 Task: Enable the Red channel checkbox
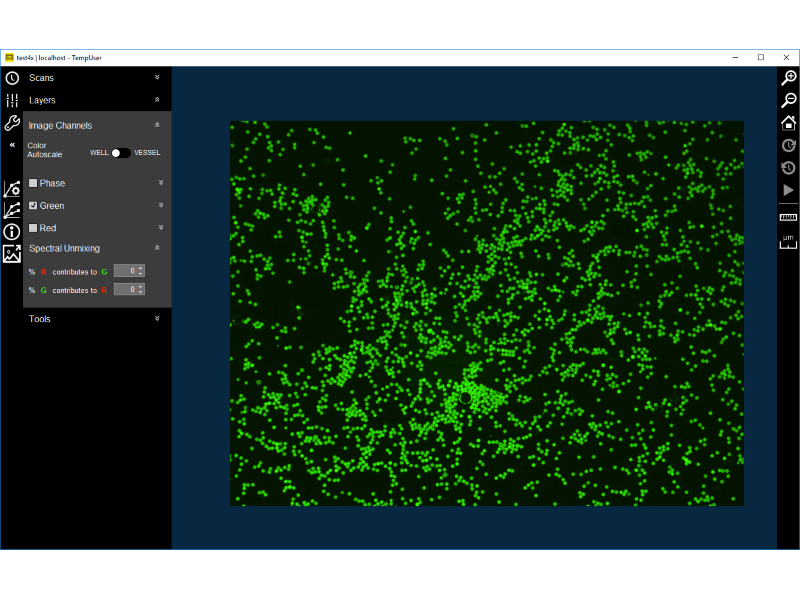pyautogui.click(x=33, y=228)
